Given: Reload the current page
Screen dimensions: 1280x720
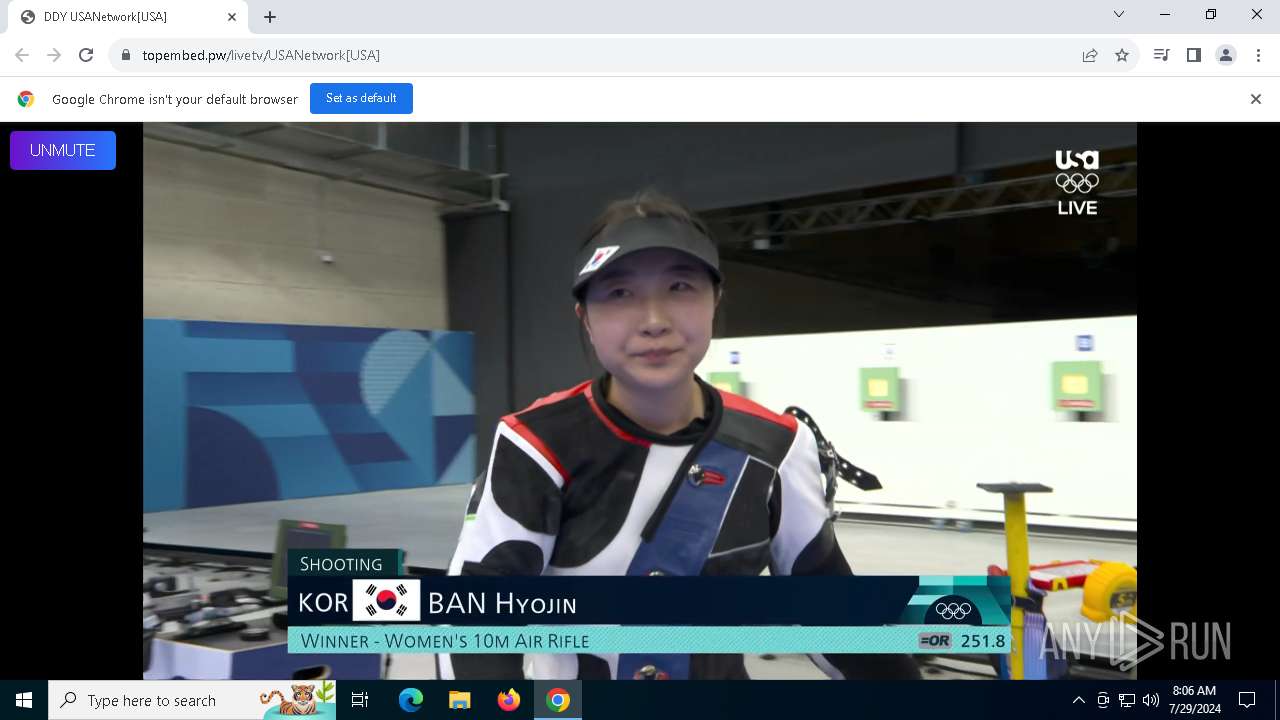Looking at the screenshot, I should coord(86,55).
